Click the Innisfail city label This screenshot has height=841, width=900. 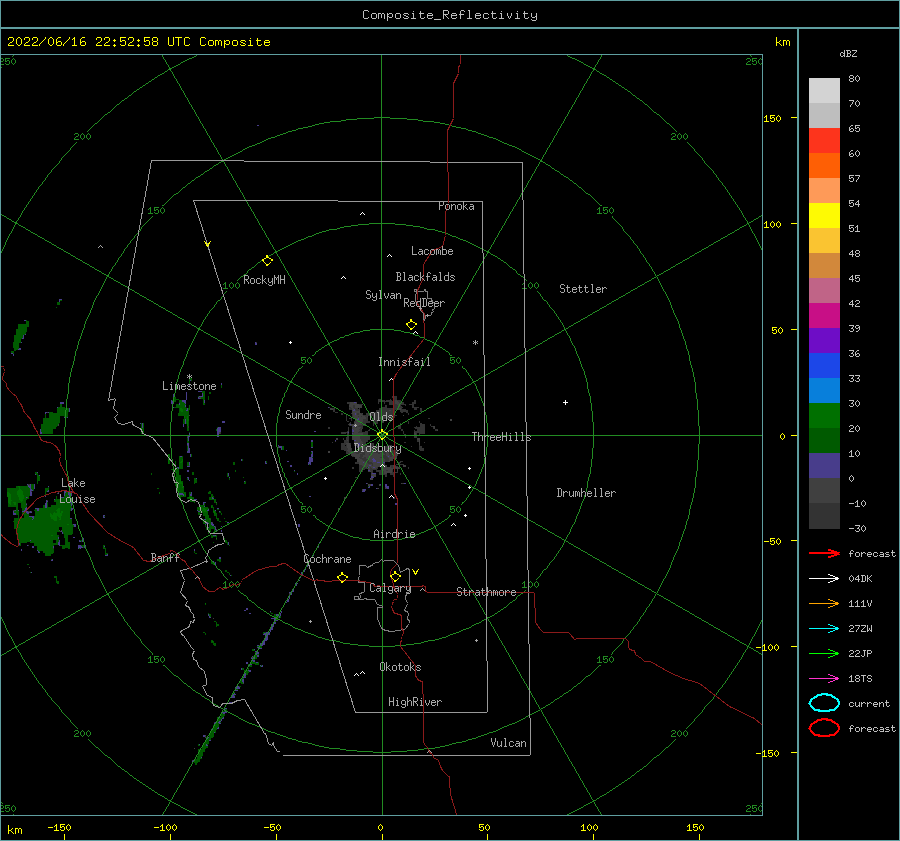[x=404, y=362]
